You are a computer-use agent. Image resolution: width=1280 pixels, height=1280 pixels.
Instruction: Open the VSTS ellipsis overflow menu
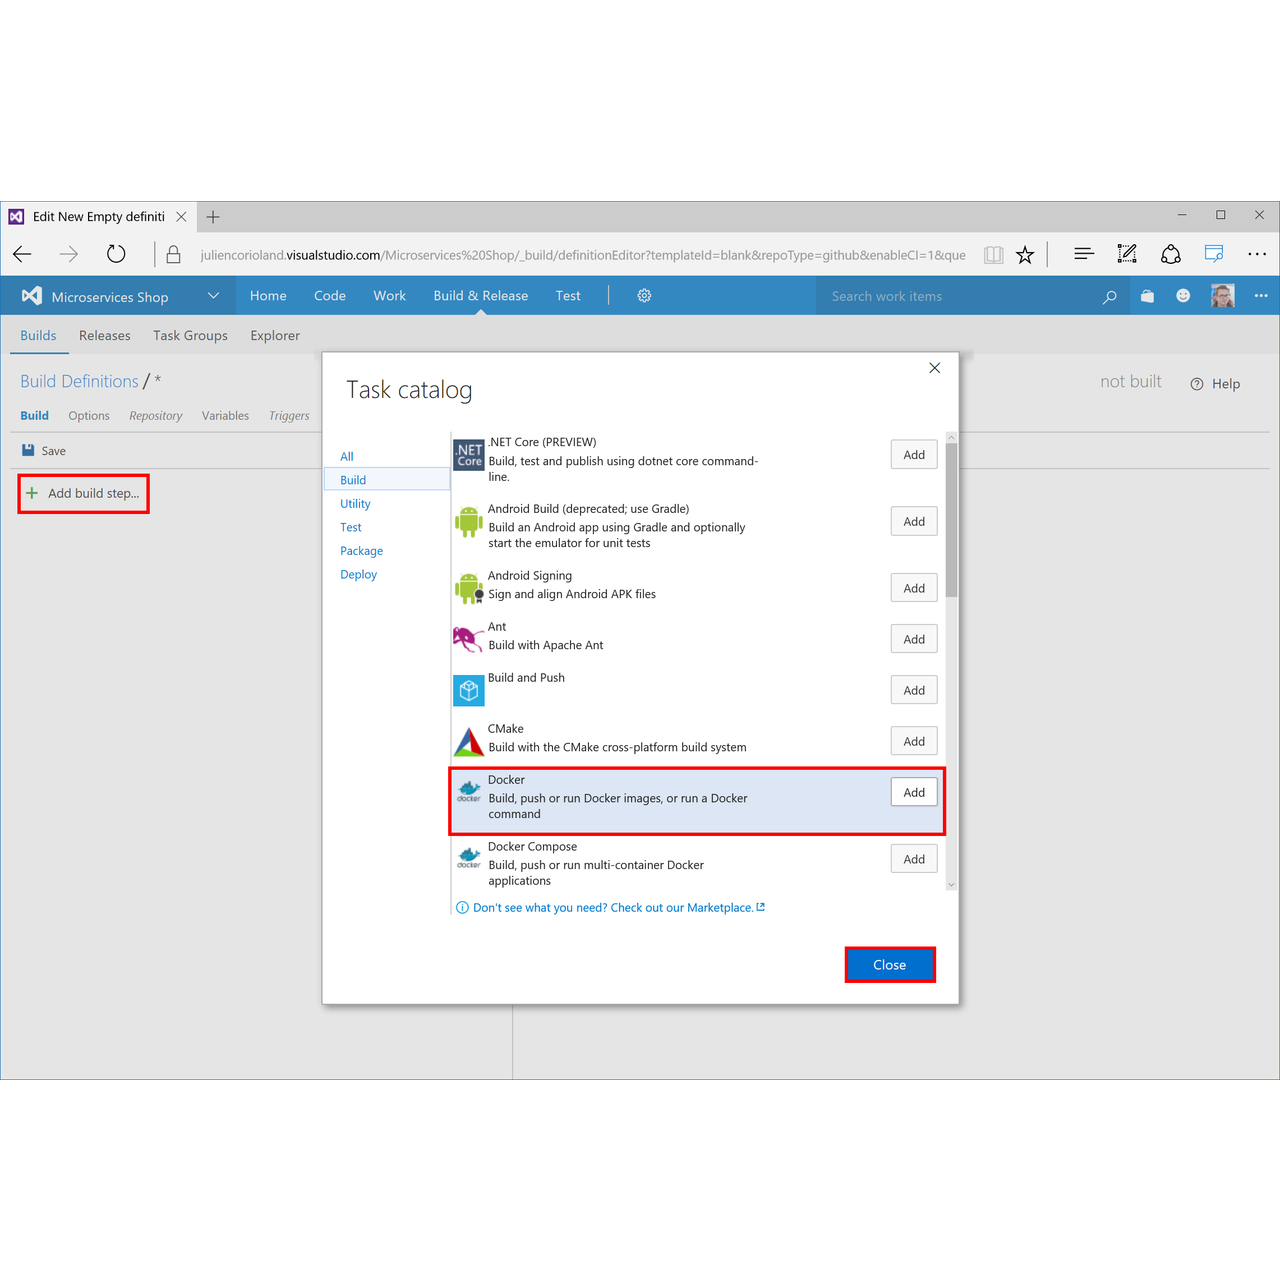pyautogui.click(x=1261, y=295)
